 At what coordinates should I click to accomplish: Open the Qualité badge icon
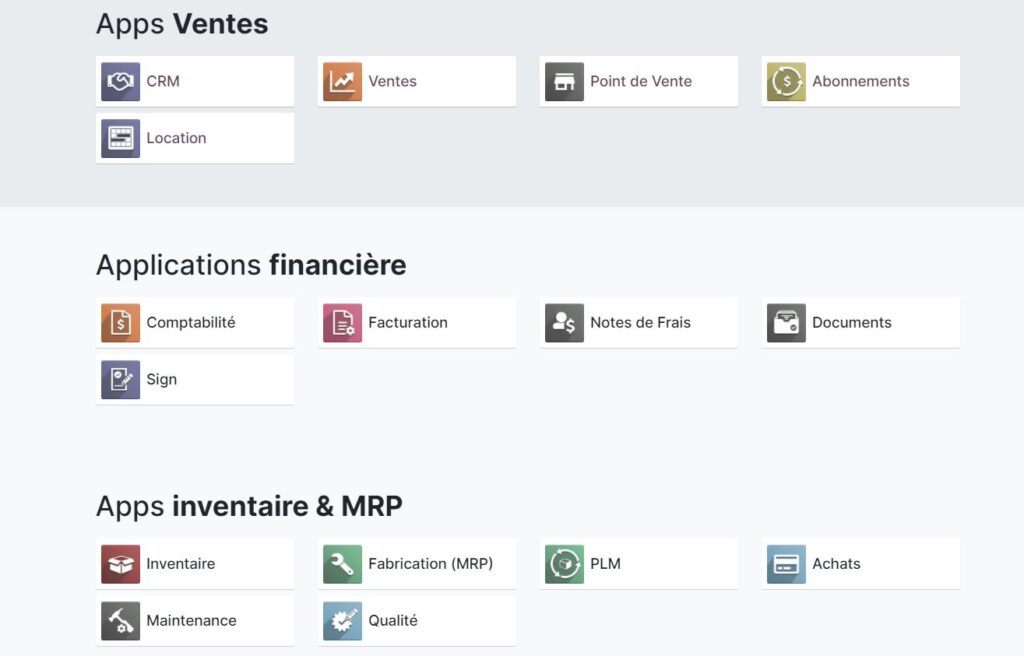click(341, 620)
